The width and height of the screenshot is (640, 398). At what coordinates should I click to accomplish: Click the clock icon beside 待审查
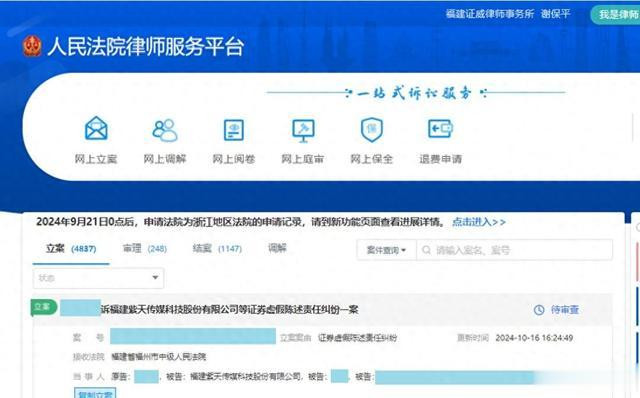pos(539,310)
